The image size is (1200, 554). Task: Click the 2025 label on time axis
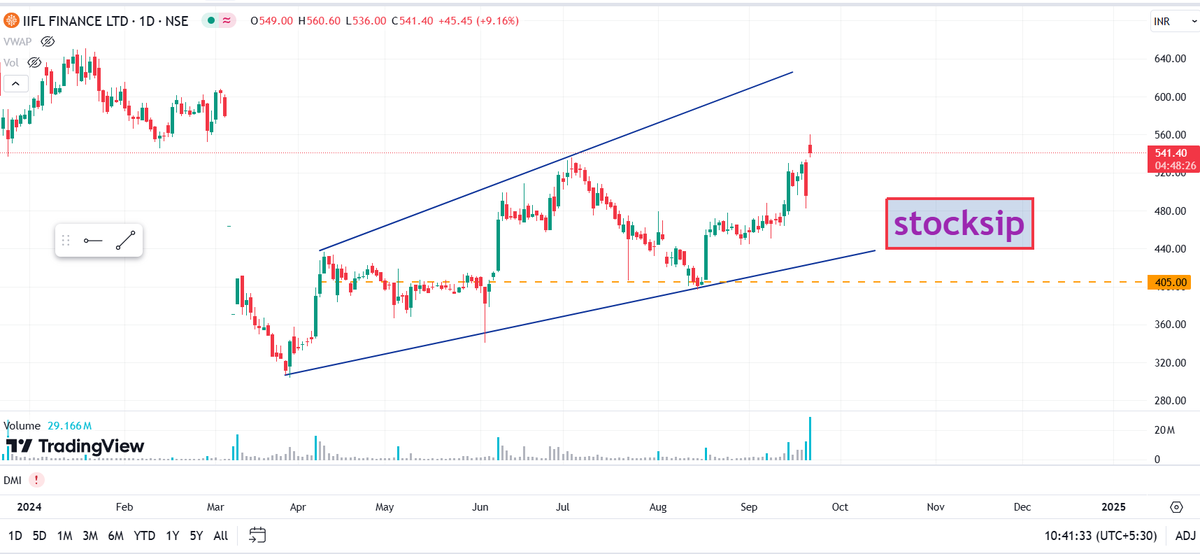click(1113, 507)
